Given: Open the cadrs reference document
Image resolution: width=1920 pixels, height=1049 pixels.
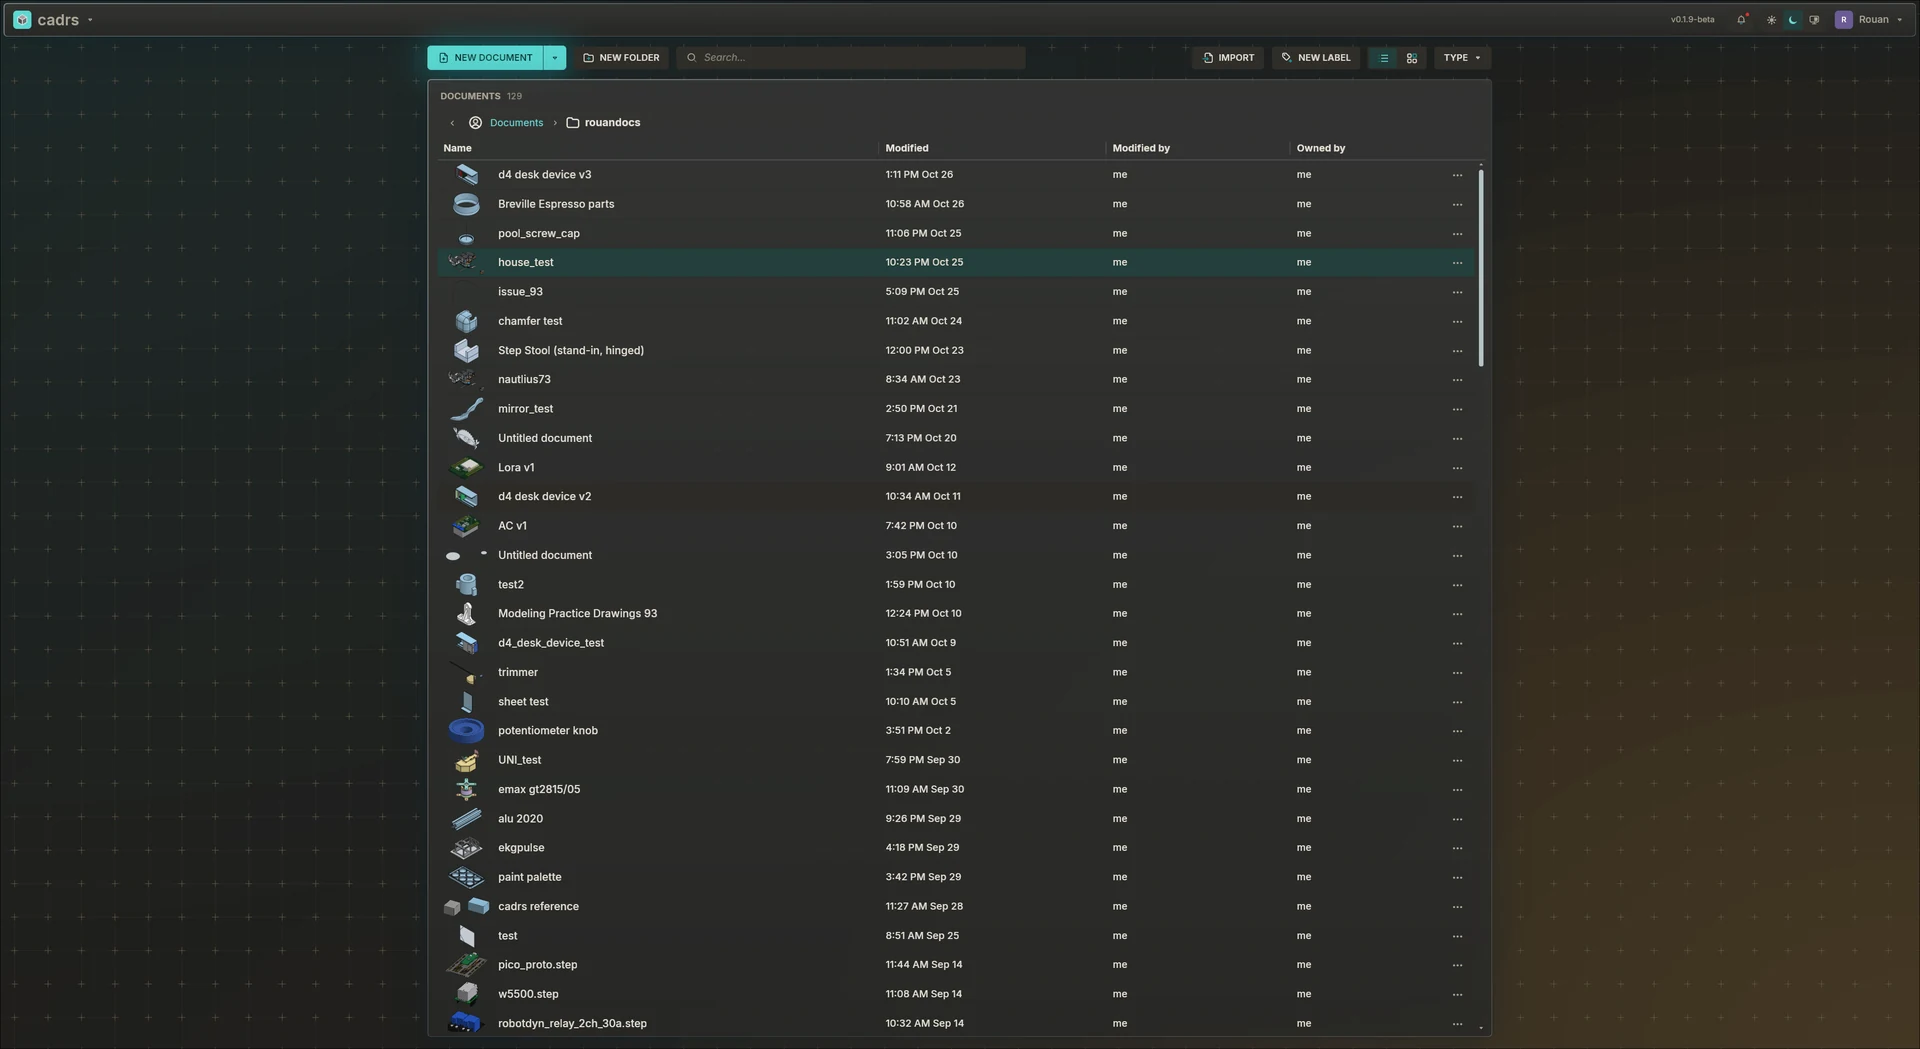Looking at the screenshot, I should (538, 907).
